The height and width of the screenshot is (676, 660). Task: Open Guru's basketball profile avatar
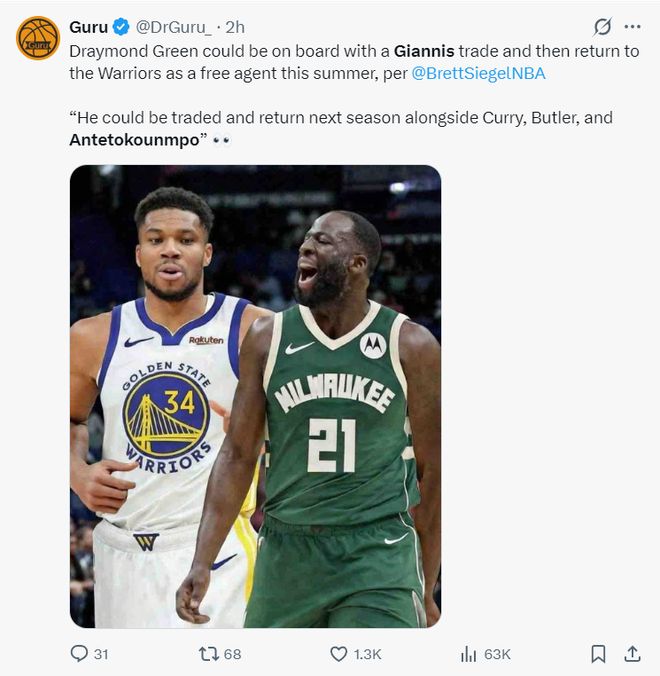[38, 38]
